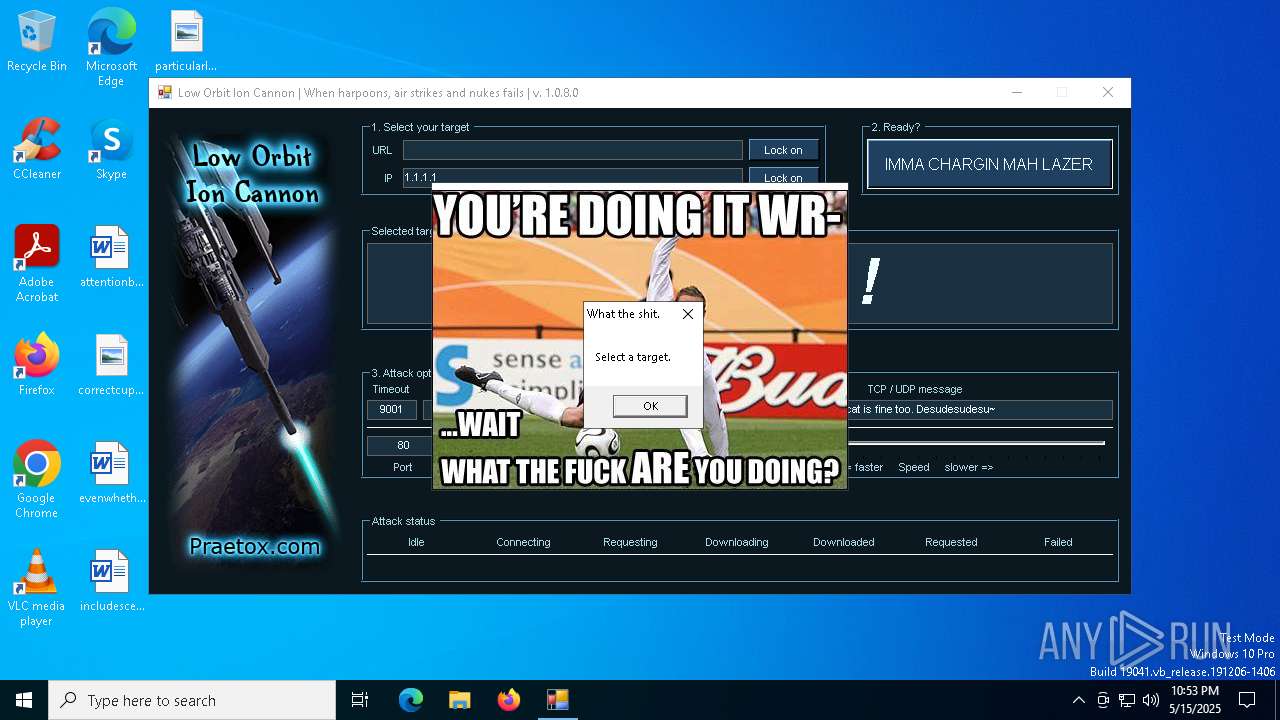Click the Praetox.com link on banner
This screenshot has height=720, width=1280.
255,547
